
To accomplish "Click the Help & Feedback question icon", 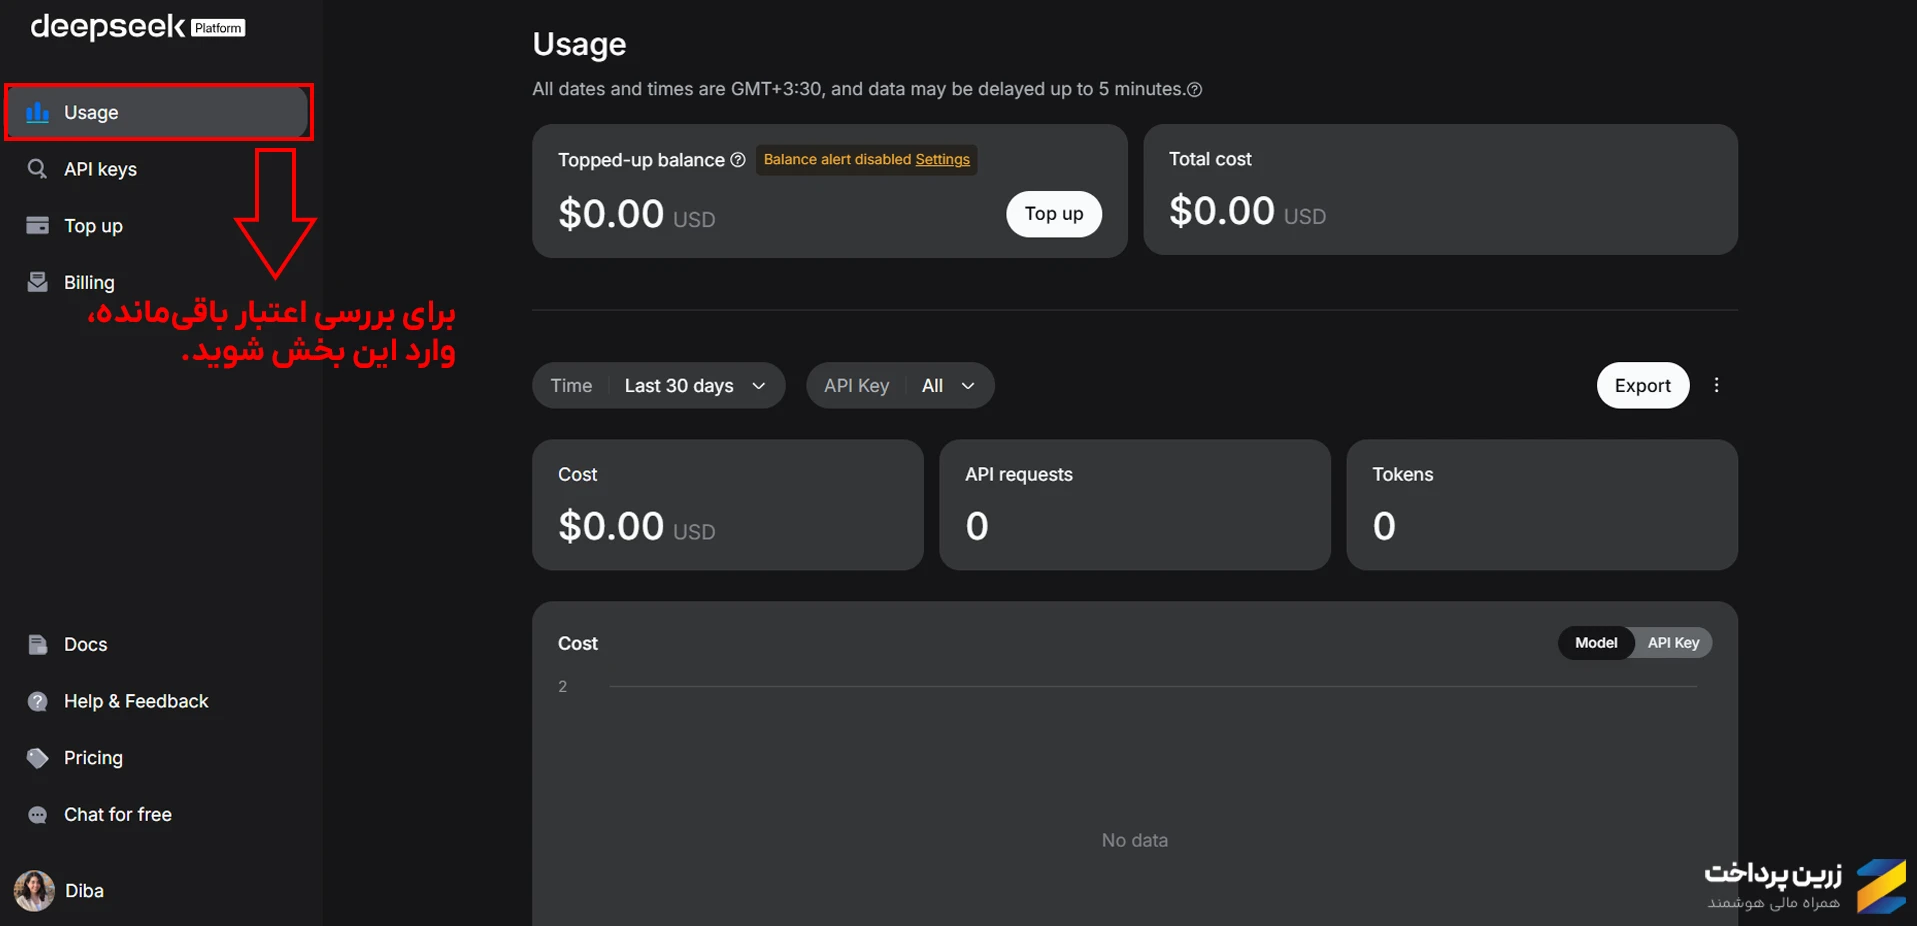I will tap(37, 701).
